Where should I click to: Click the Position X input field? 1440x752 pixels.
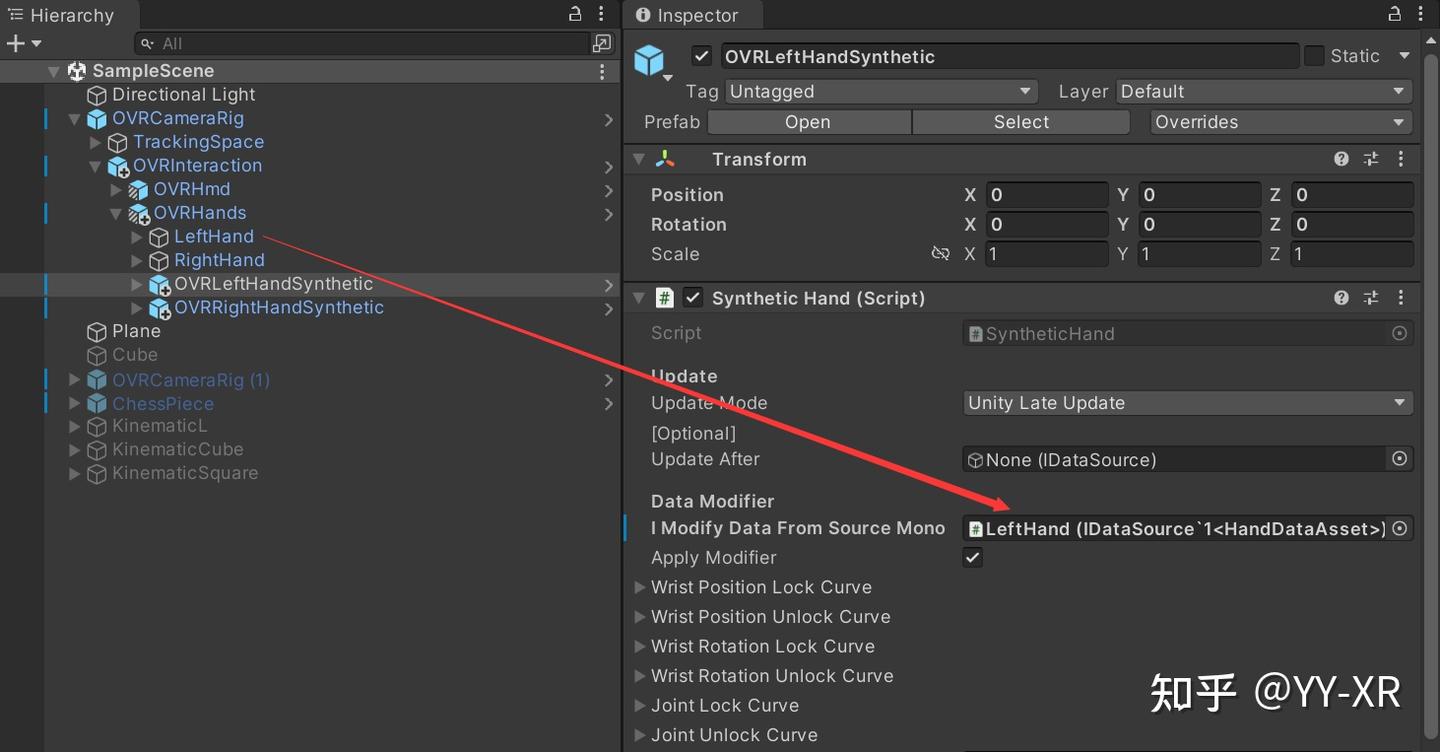(1047, 194)
